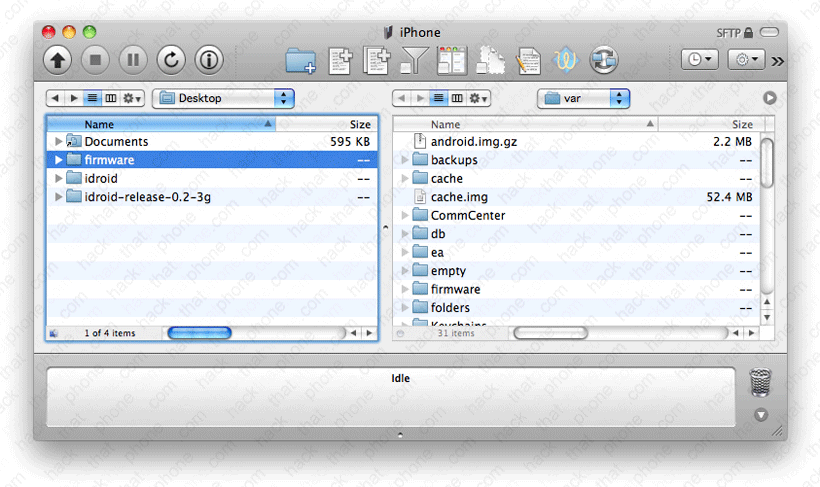Image resolution: width=820 pixels, height=487 pixels.
Task: Open the Desktop path dropdown
Action: pos(225,98)
